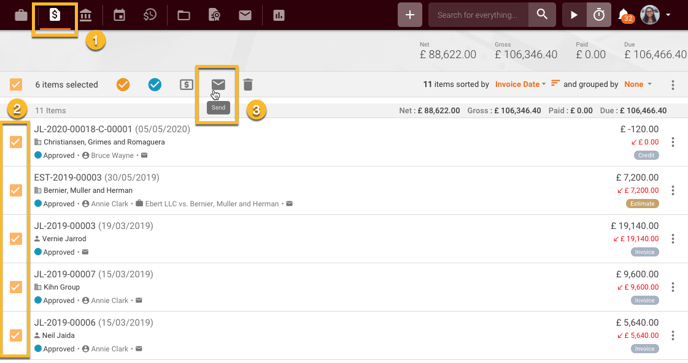
Task: Uncheck the JL-2020-00018-C-00001 checkbox
Action: click(16, 142)
